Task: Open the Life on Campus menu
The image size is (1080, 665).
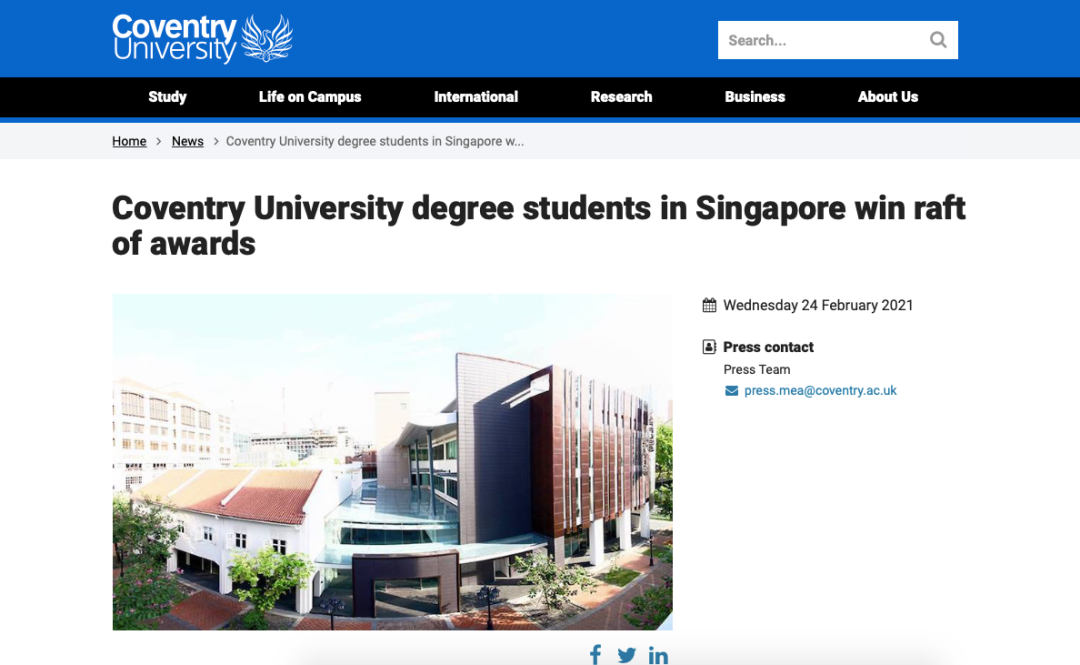Action: click(x=310, y=97)
